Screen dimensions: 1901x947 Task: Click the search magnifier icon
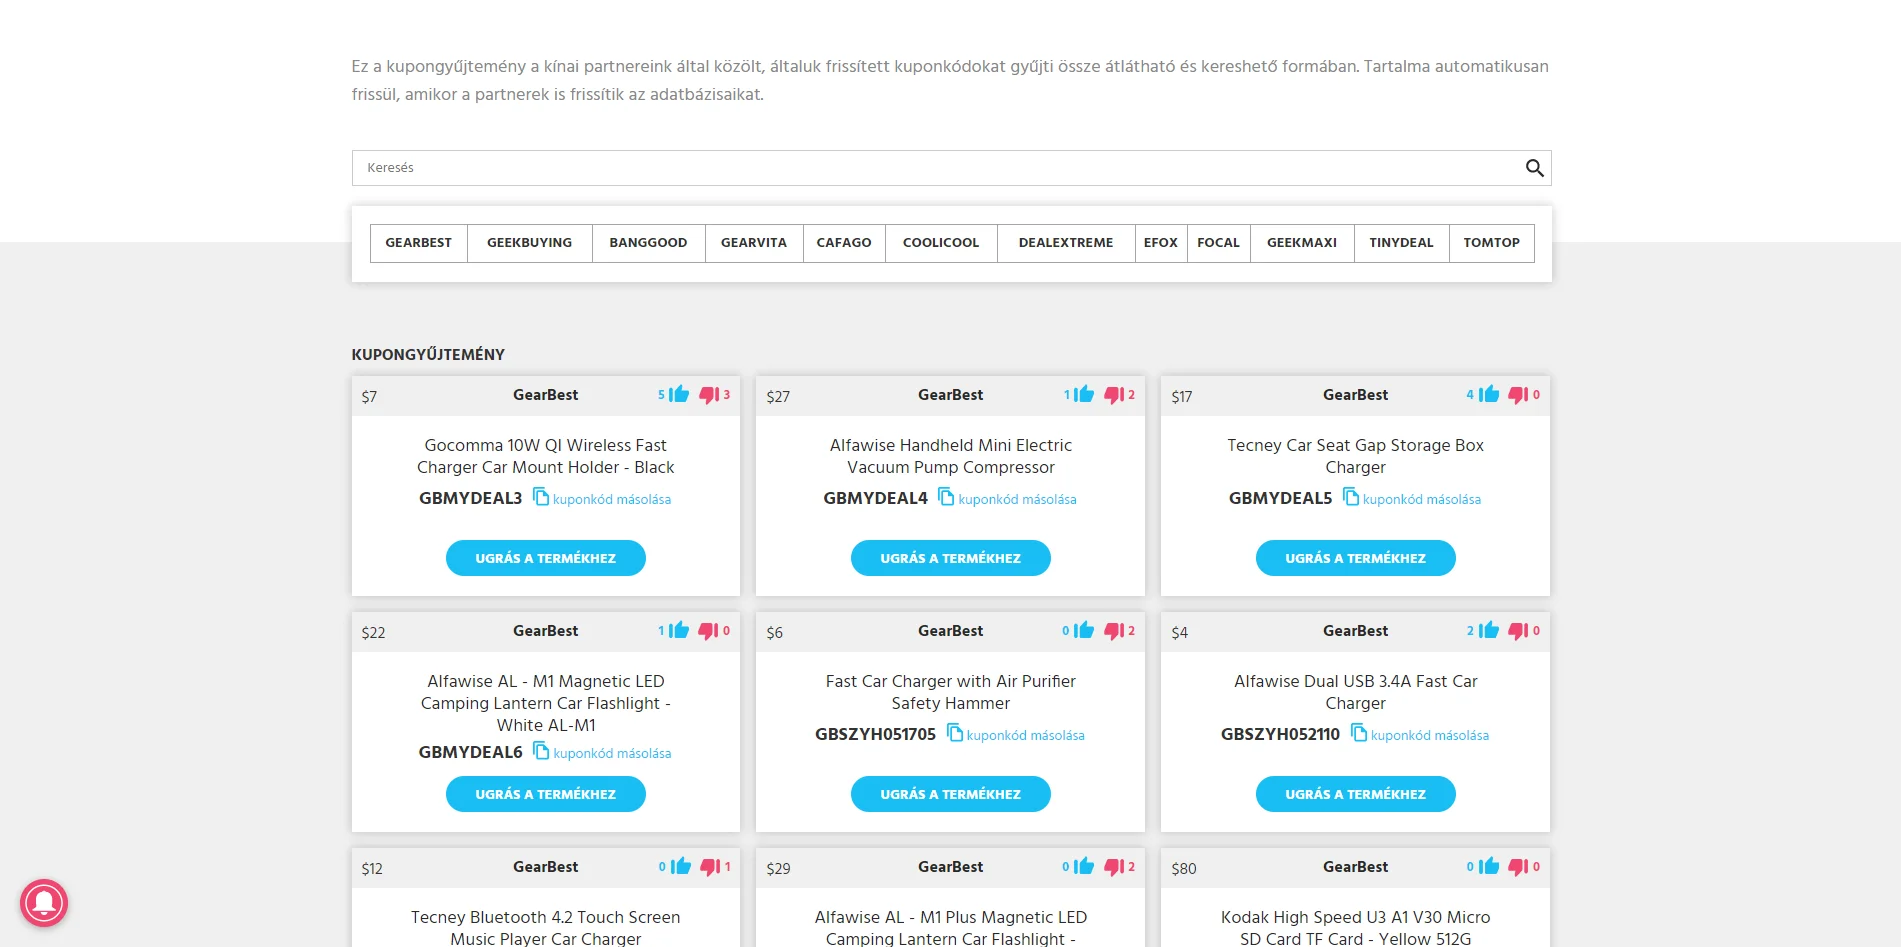point(1534,168)
